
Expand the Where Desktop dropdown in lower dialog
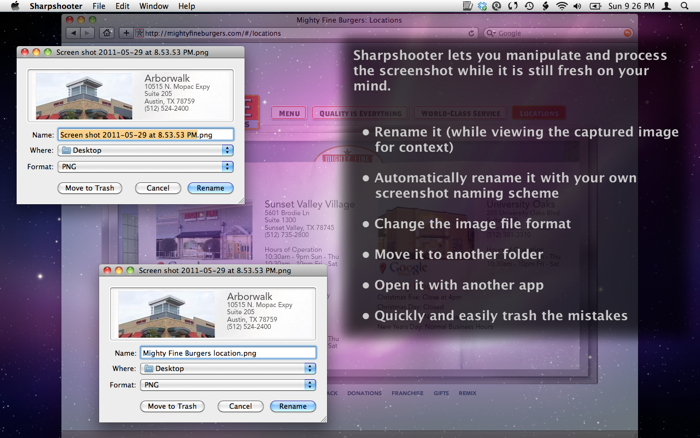(x=227, y=368)
